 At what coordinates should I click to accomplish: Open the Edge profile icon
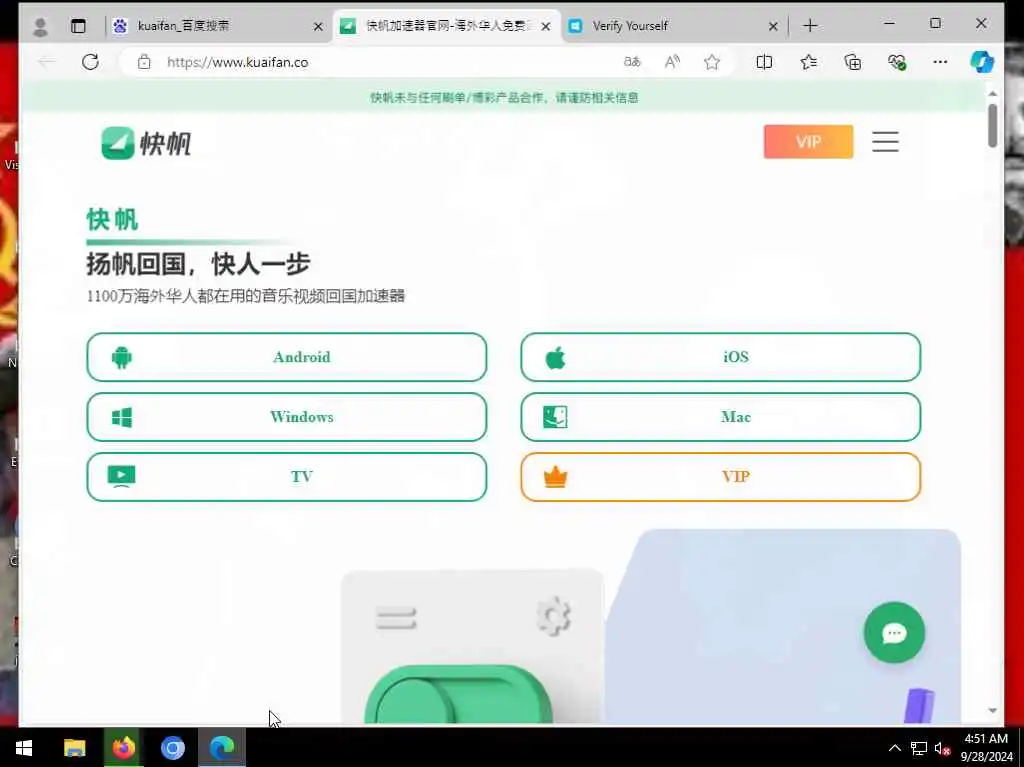point(40,26)
